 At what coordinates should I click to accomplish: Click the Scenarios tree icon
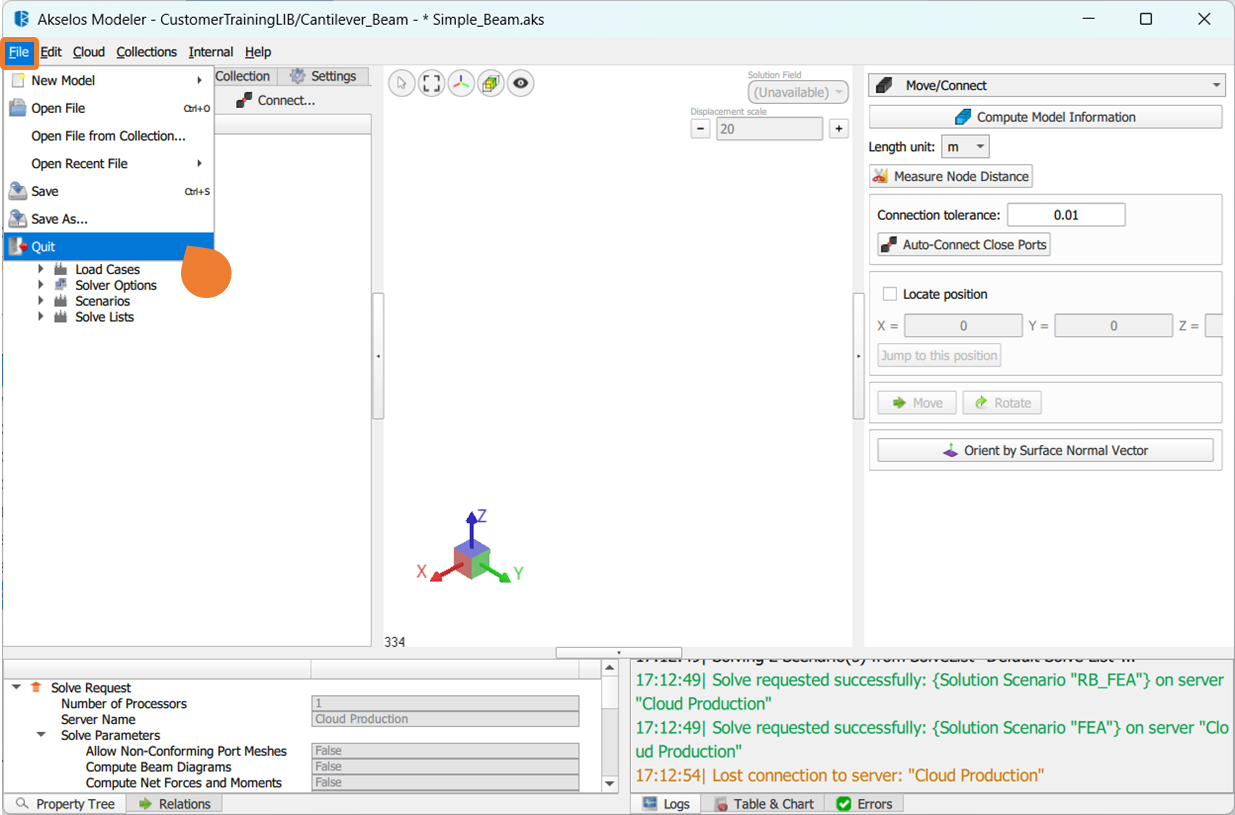click(x=61, y=301)
